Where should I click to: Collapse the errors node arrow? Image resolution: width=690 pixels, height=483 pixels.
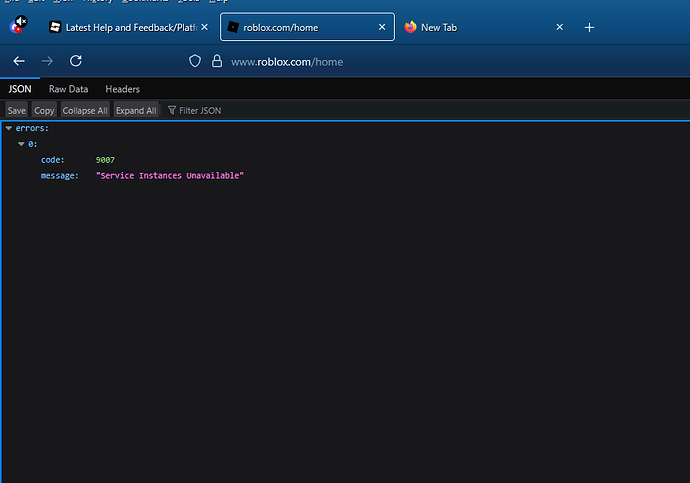point(9,128)
